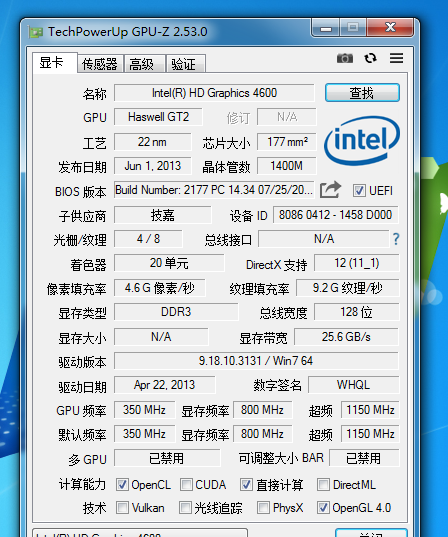Minimize the GPU-Z window
The height and width of the screenshot is (537, 448).
[x=325, y=28]
